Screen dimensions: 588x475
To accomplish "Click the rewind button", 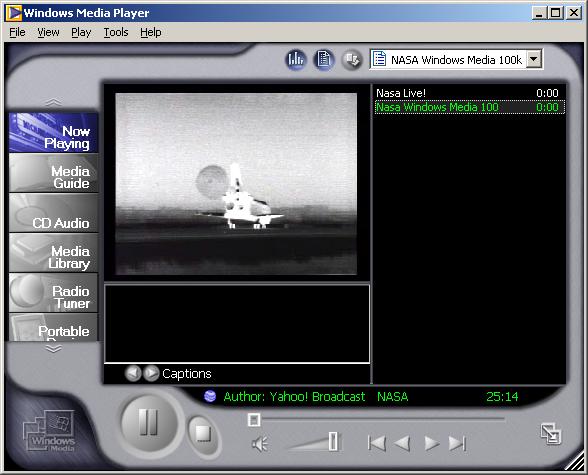I will pyautogui.click(x=402, y=443).
